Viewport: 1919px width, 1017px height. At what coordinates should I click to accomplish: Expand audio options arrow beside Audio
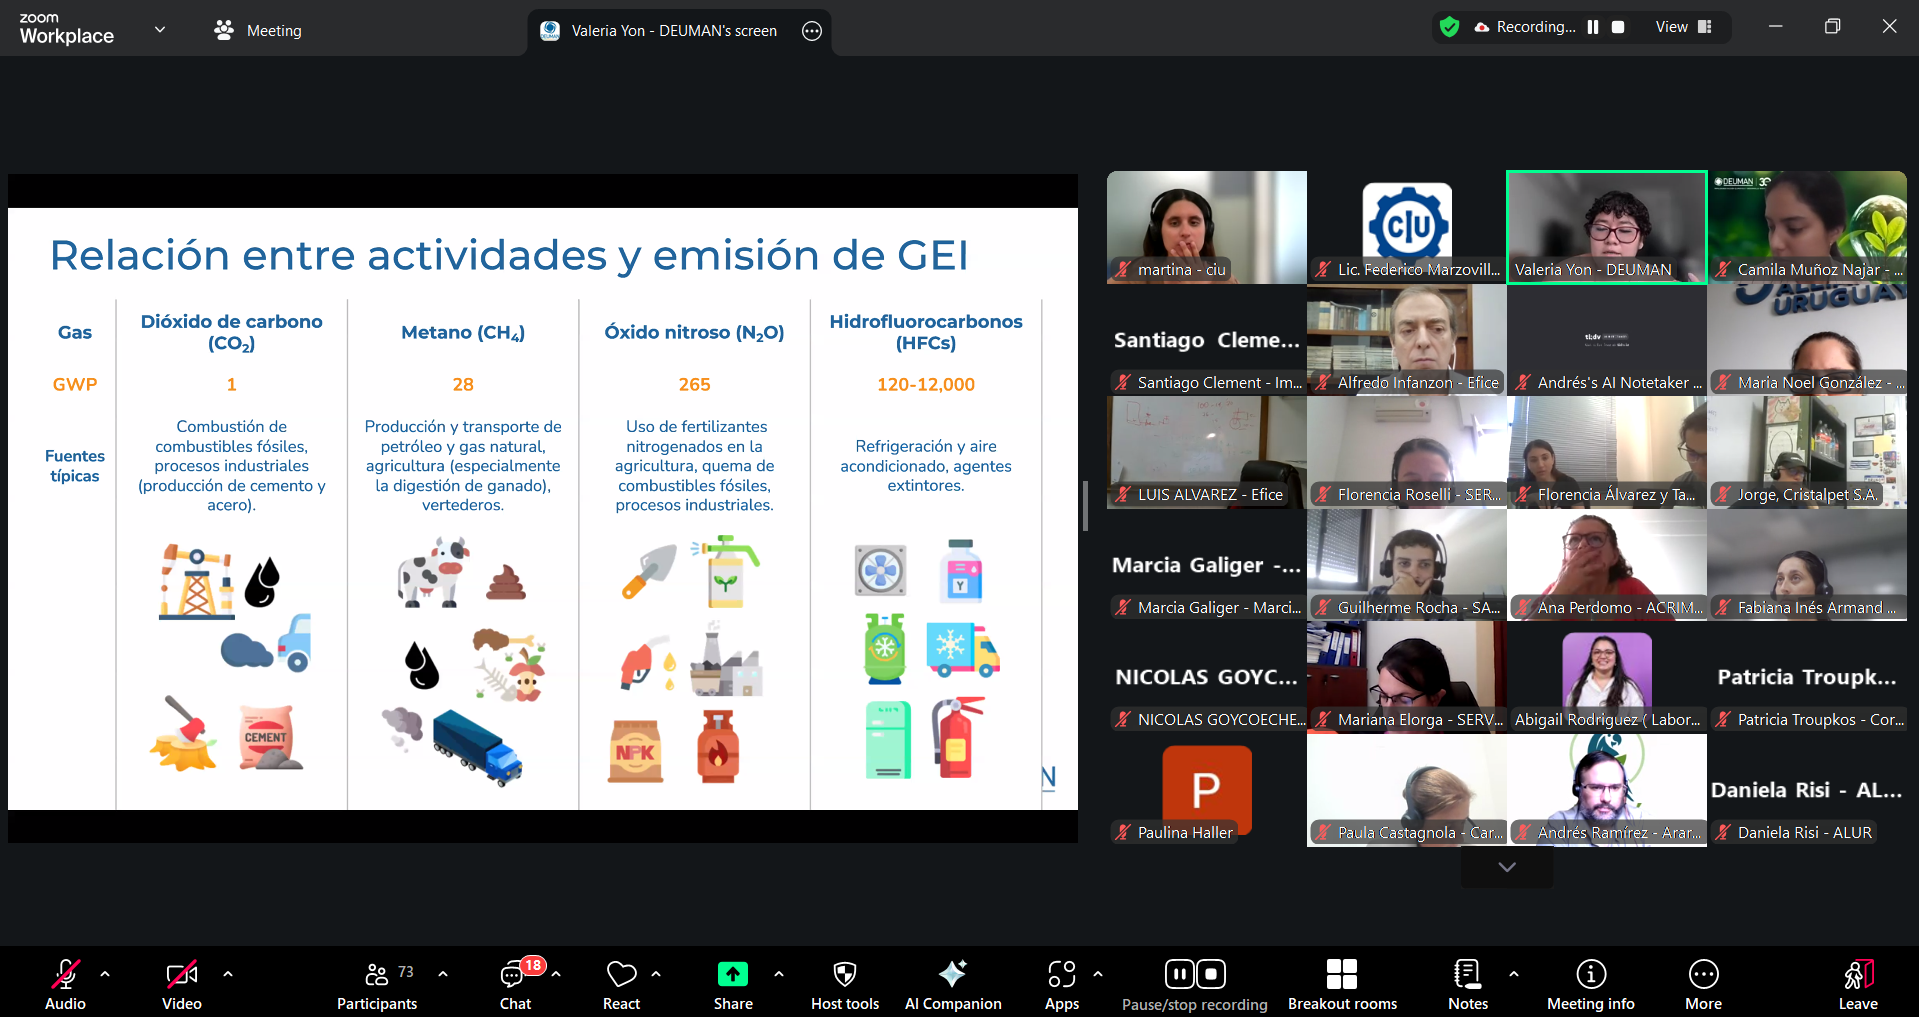tap(105, 973)
